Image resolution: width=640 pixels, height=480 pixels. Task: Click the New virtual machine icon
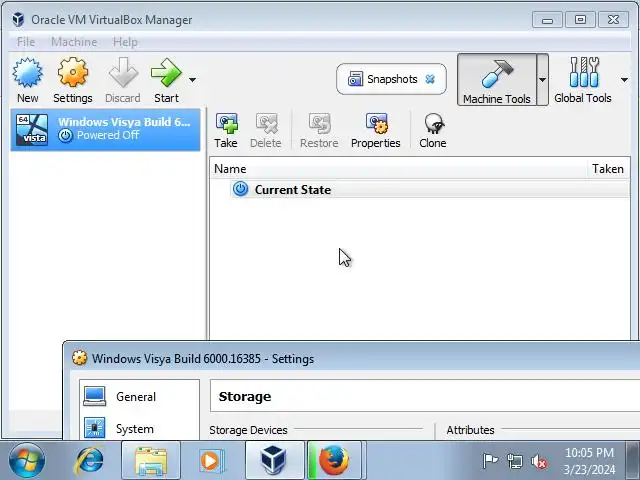27,73
